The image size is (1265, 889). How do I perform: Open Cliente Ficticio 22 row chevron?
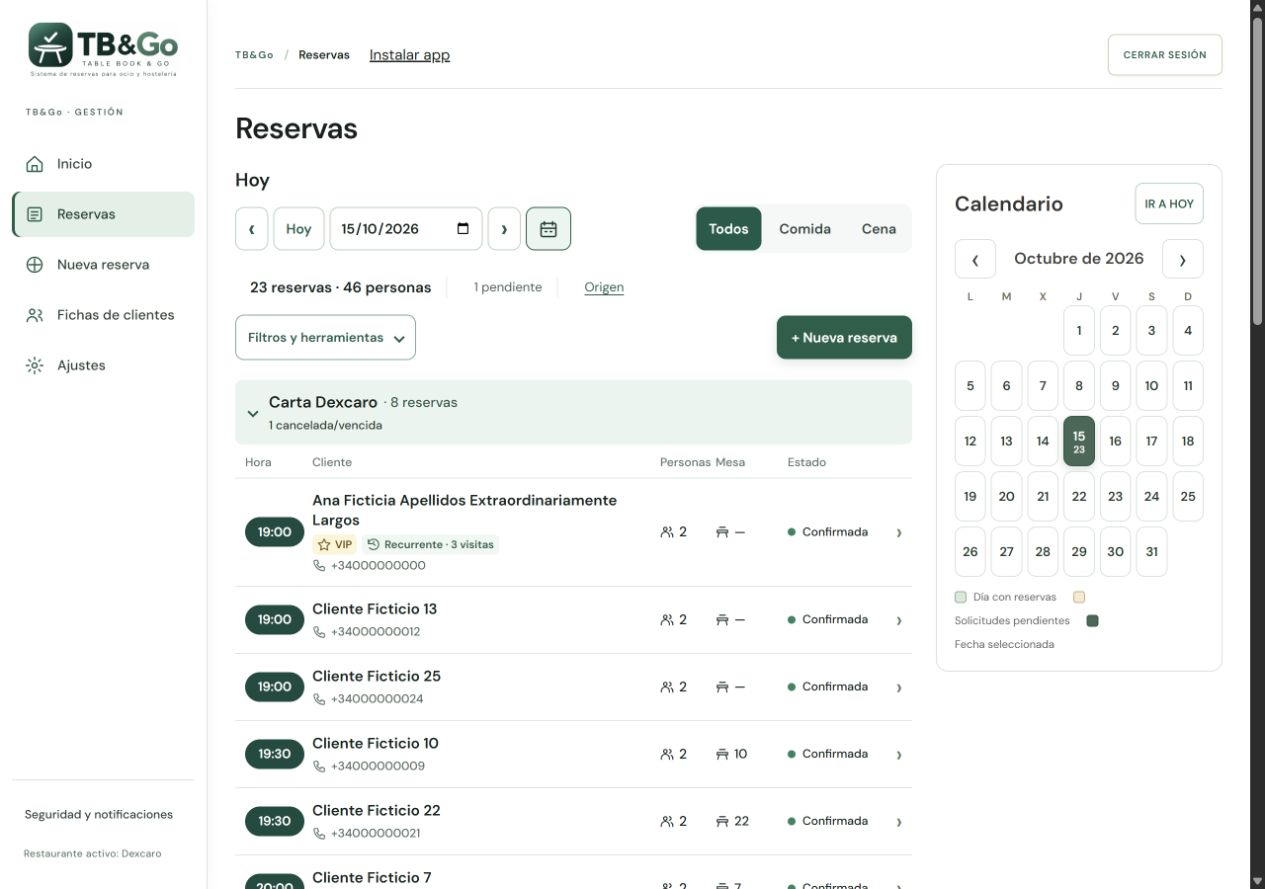(x=899, y=821)
